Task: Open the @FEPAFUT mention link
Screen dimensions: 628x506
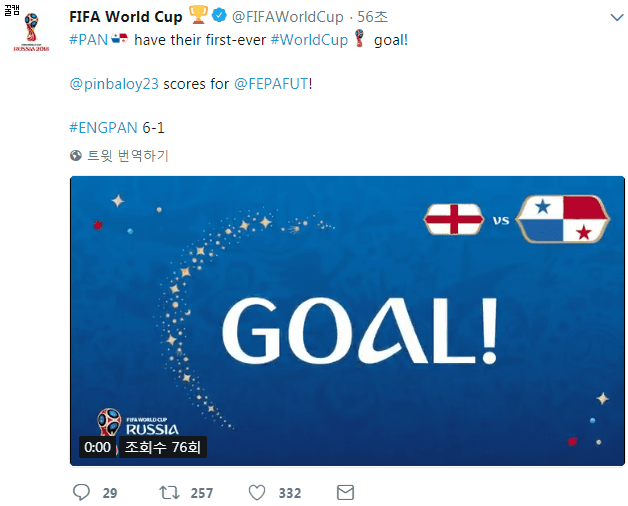Action: click(x=271, y=84)
